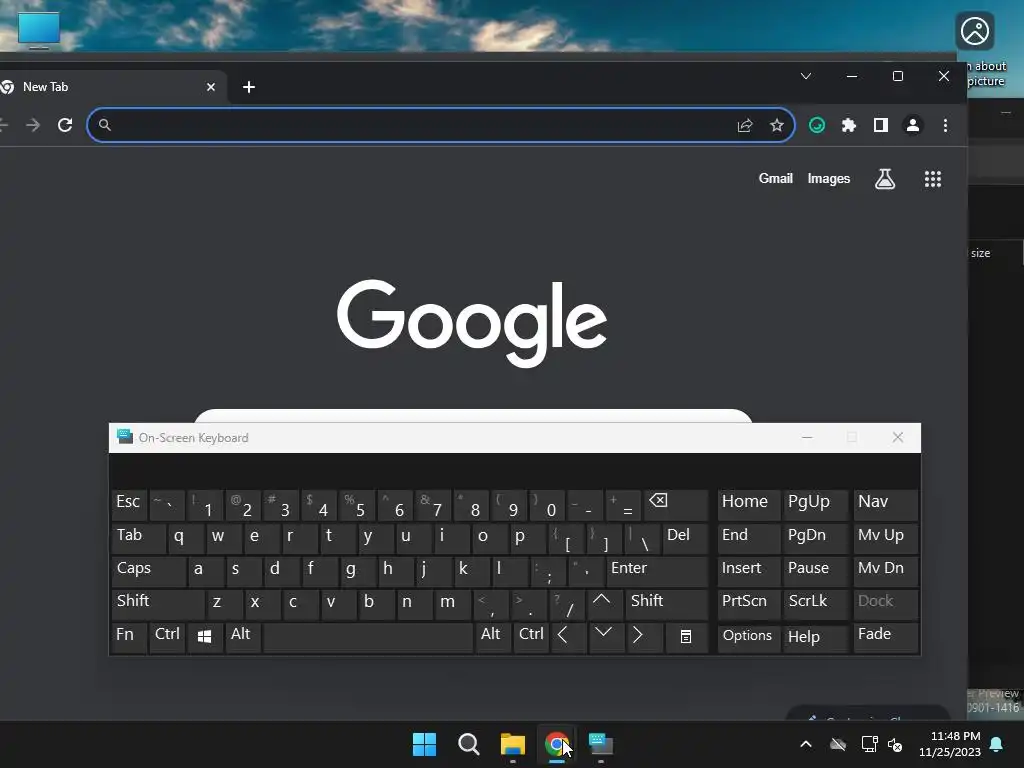Reload the page in Chrome
The height and width of the screenshot is (768, 1024).
[65, 125]
